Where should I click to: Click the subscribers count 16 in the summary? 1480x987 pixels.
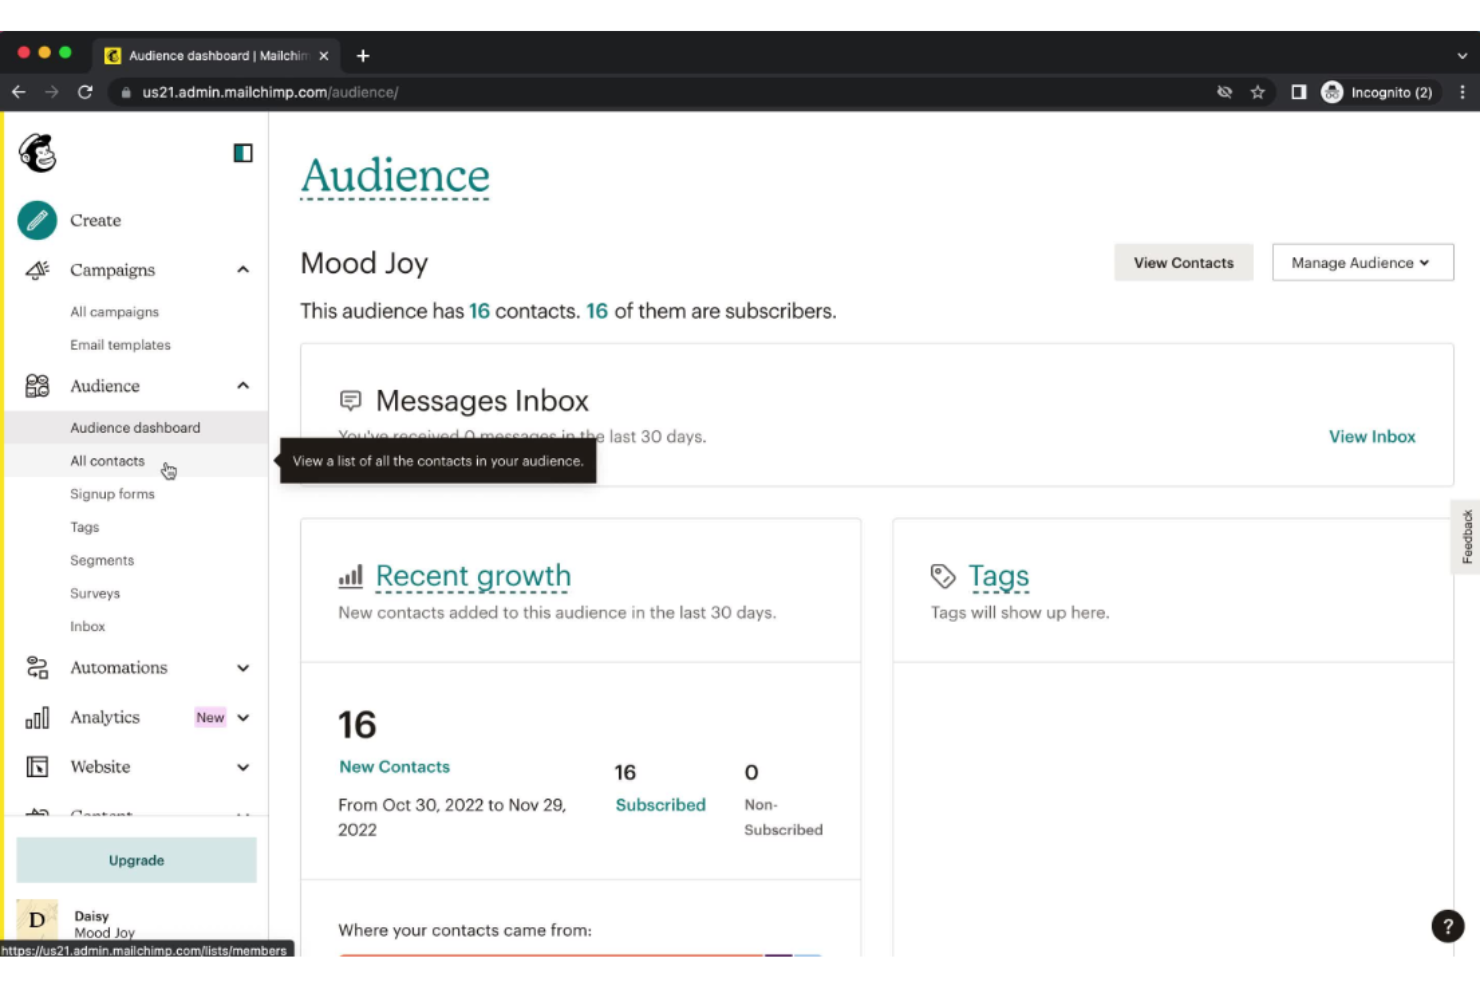point(597,311)
